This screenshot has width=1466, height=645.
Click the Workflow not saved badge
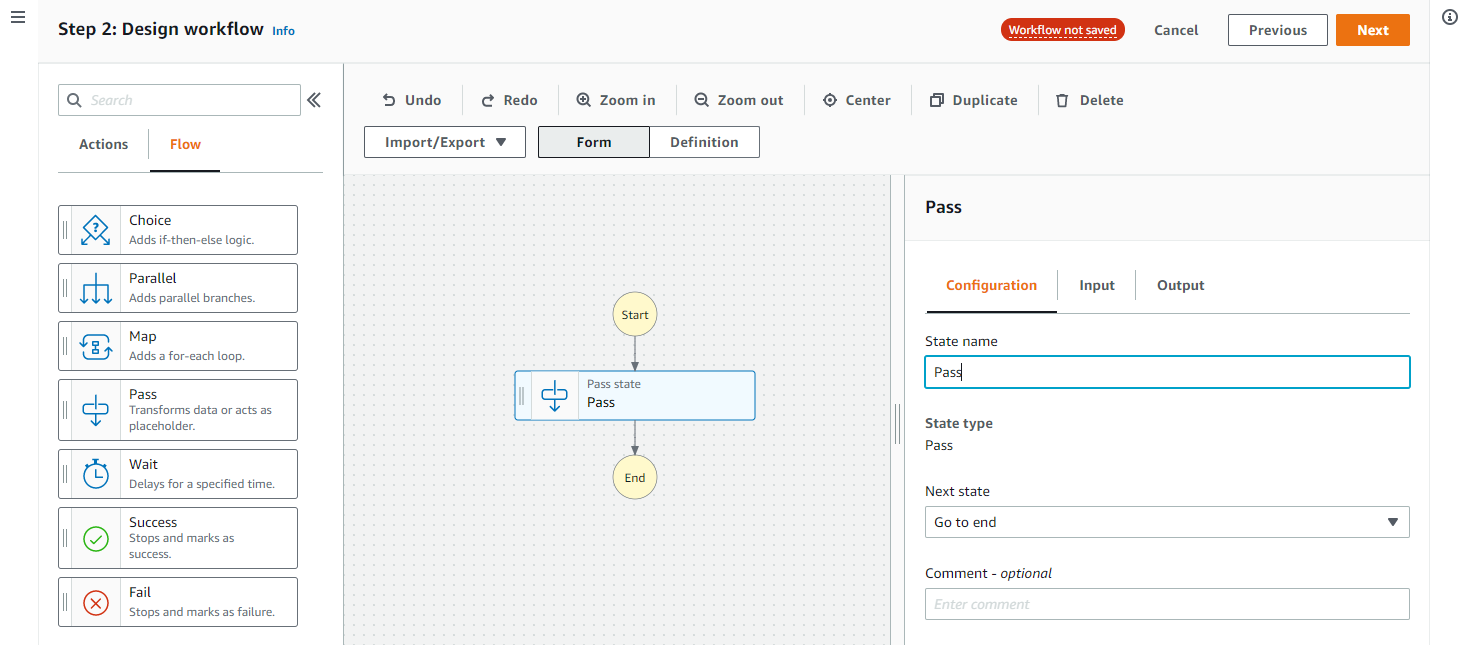(x=1063, y=30)
